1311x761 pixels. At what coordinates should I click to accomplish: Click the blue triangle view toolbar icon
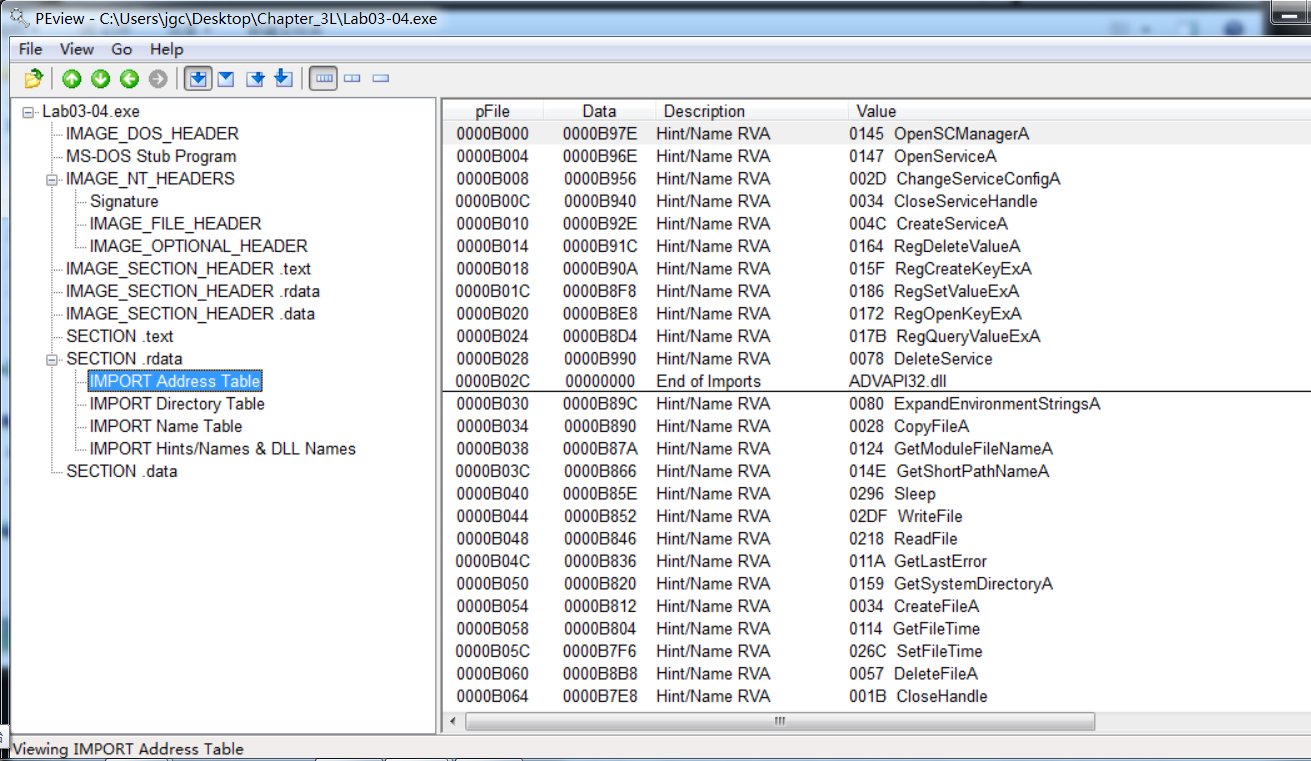tap(226, 79)
